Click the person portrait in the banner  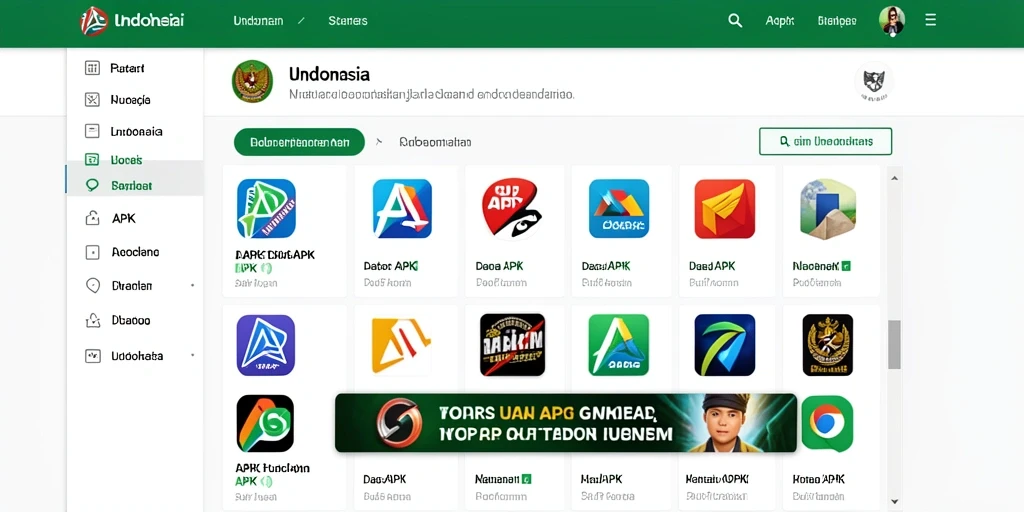(x=722, y=423)
